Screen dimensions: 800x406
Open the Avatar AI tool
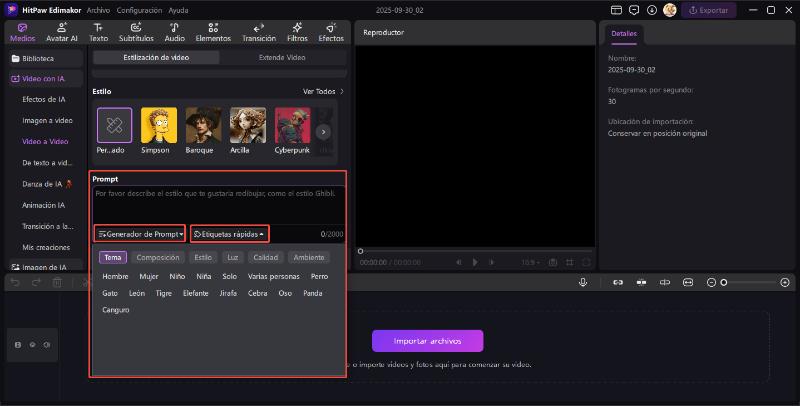tap(62, 32)
